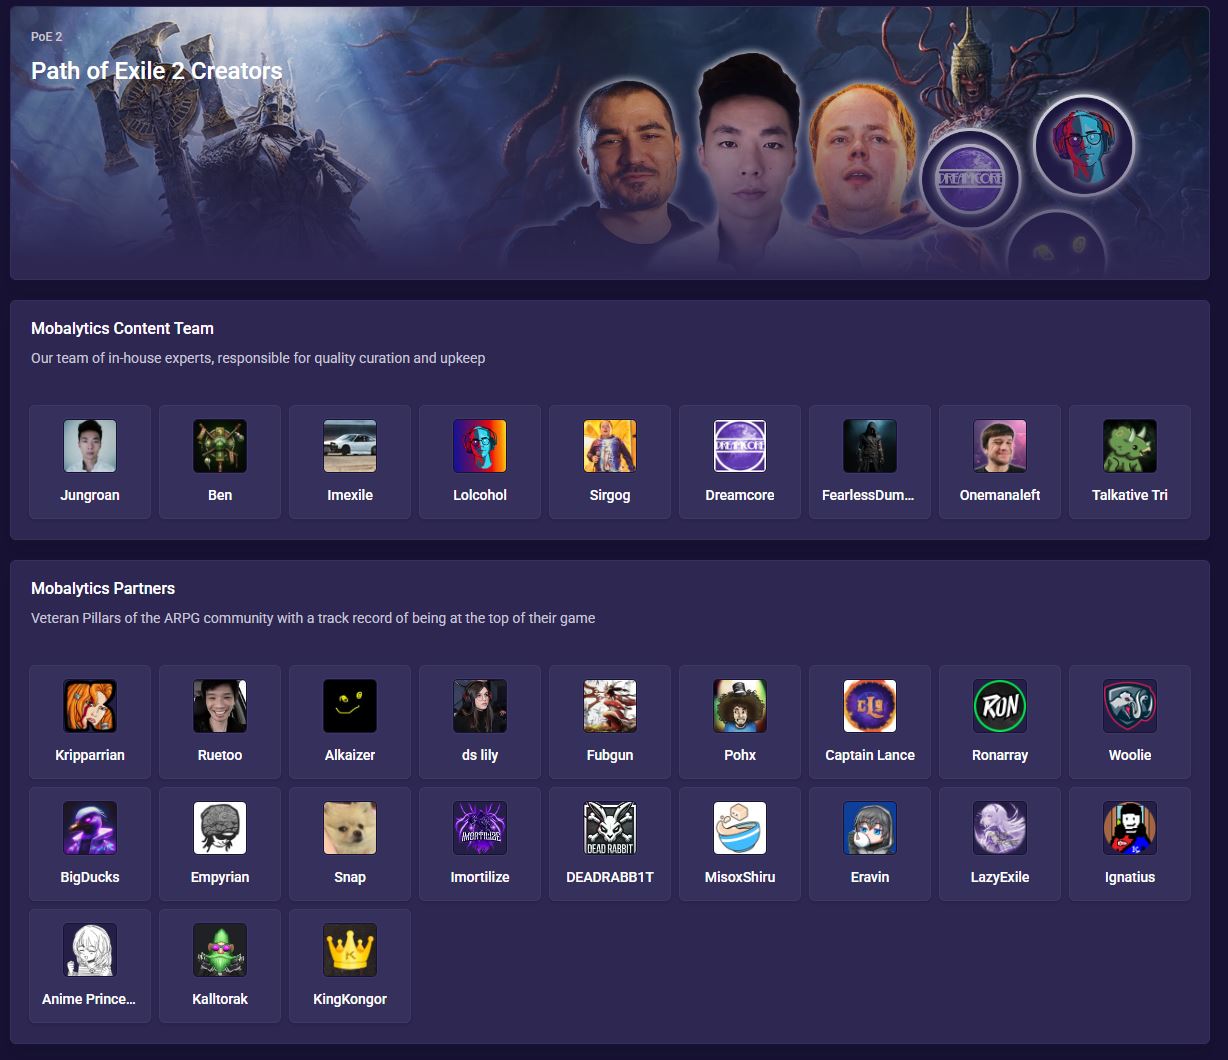Image resolution: width=1228 pixels, height=1060 pixels.
Task: Click the Woolie name text
Action: pos(1130,755)
